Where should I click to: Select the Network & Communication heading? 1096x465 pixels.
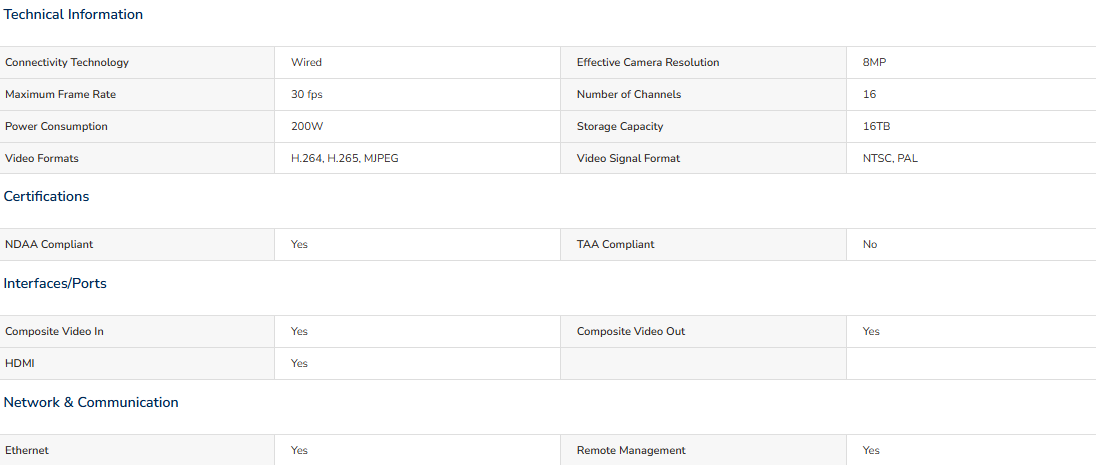coord(91,402)
